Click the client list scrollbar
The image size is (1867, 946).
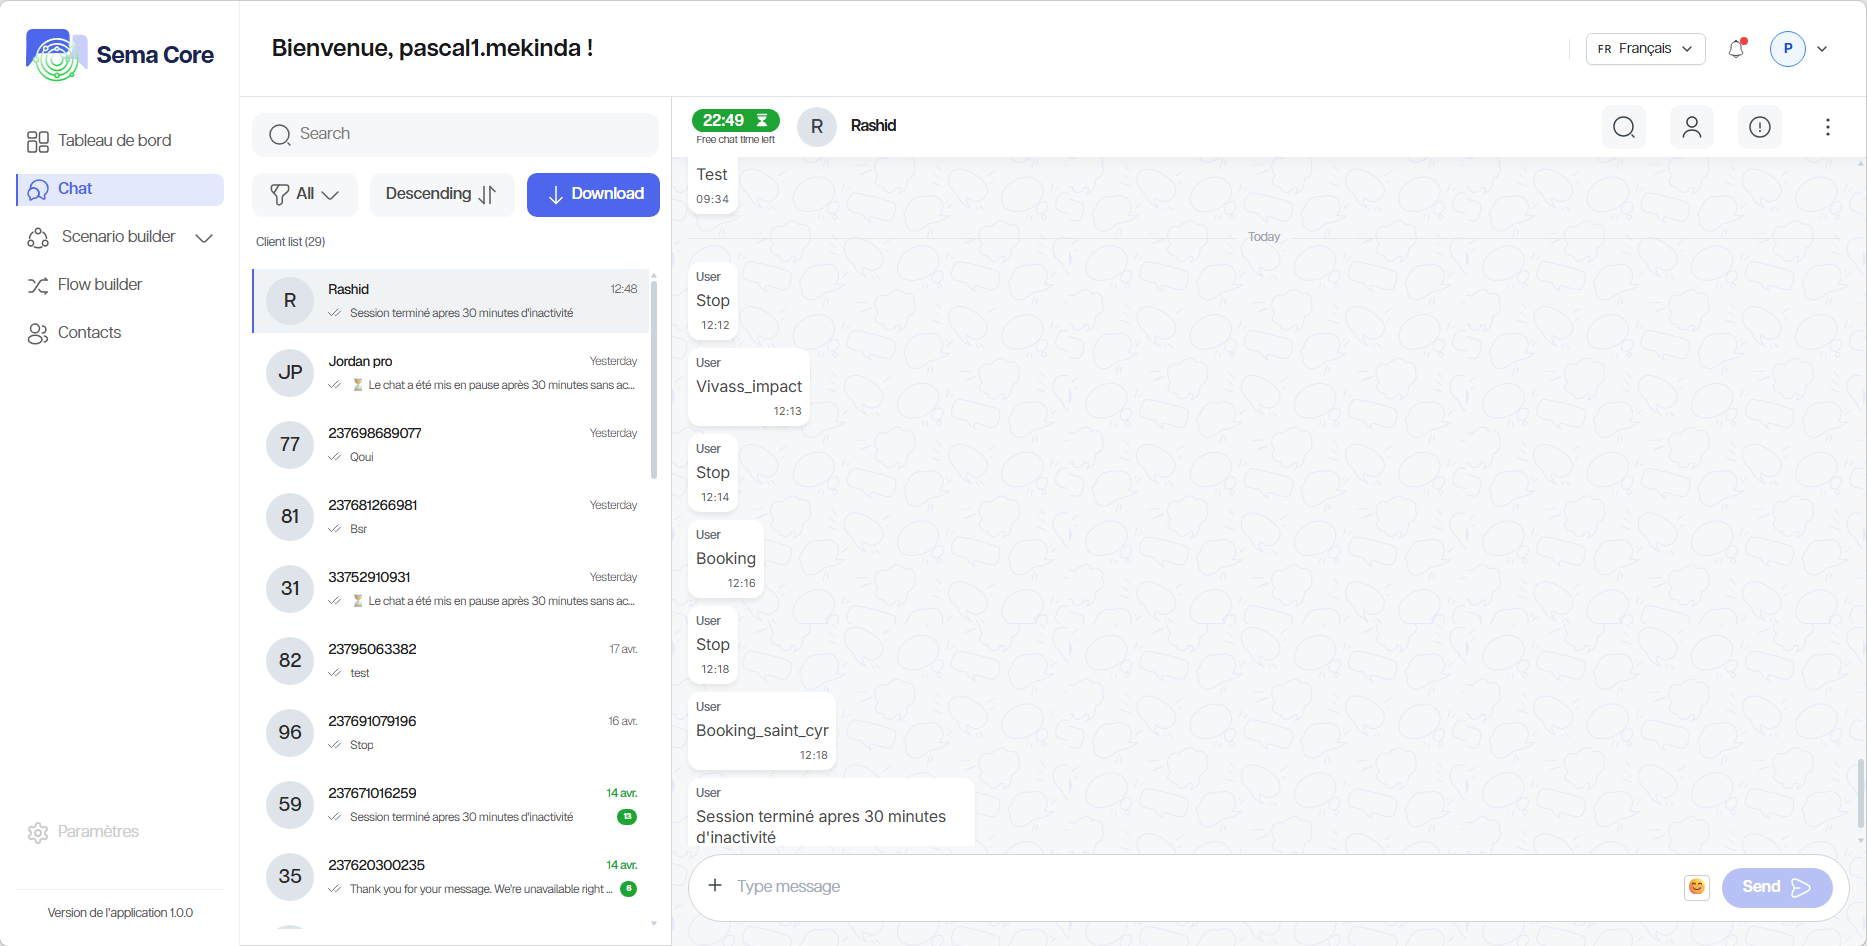(x=654, y=380)
